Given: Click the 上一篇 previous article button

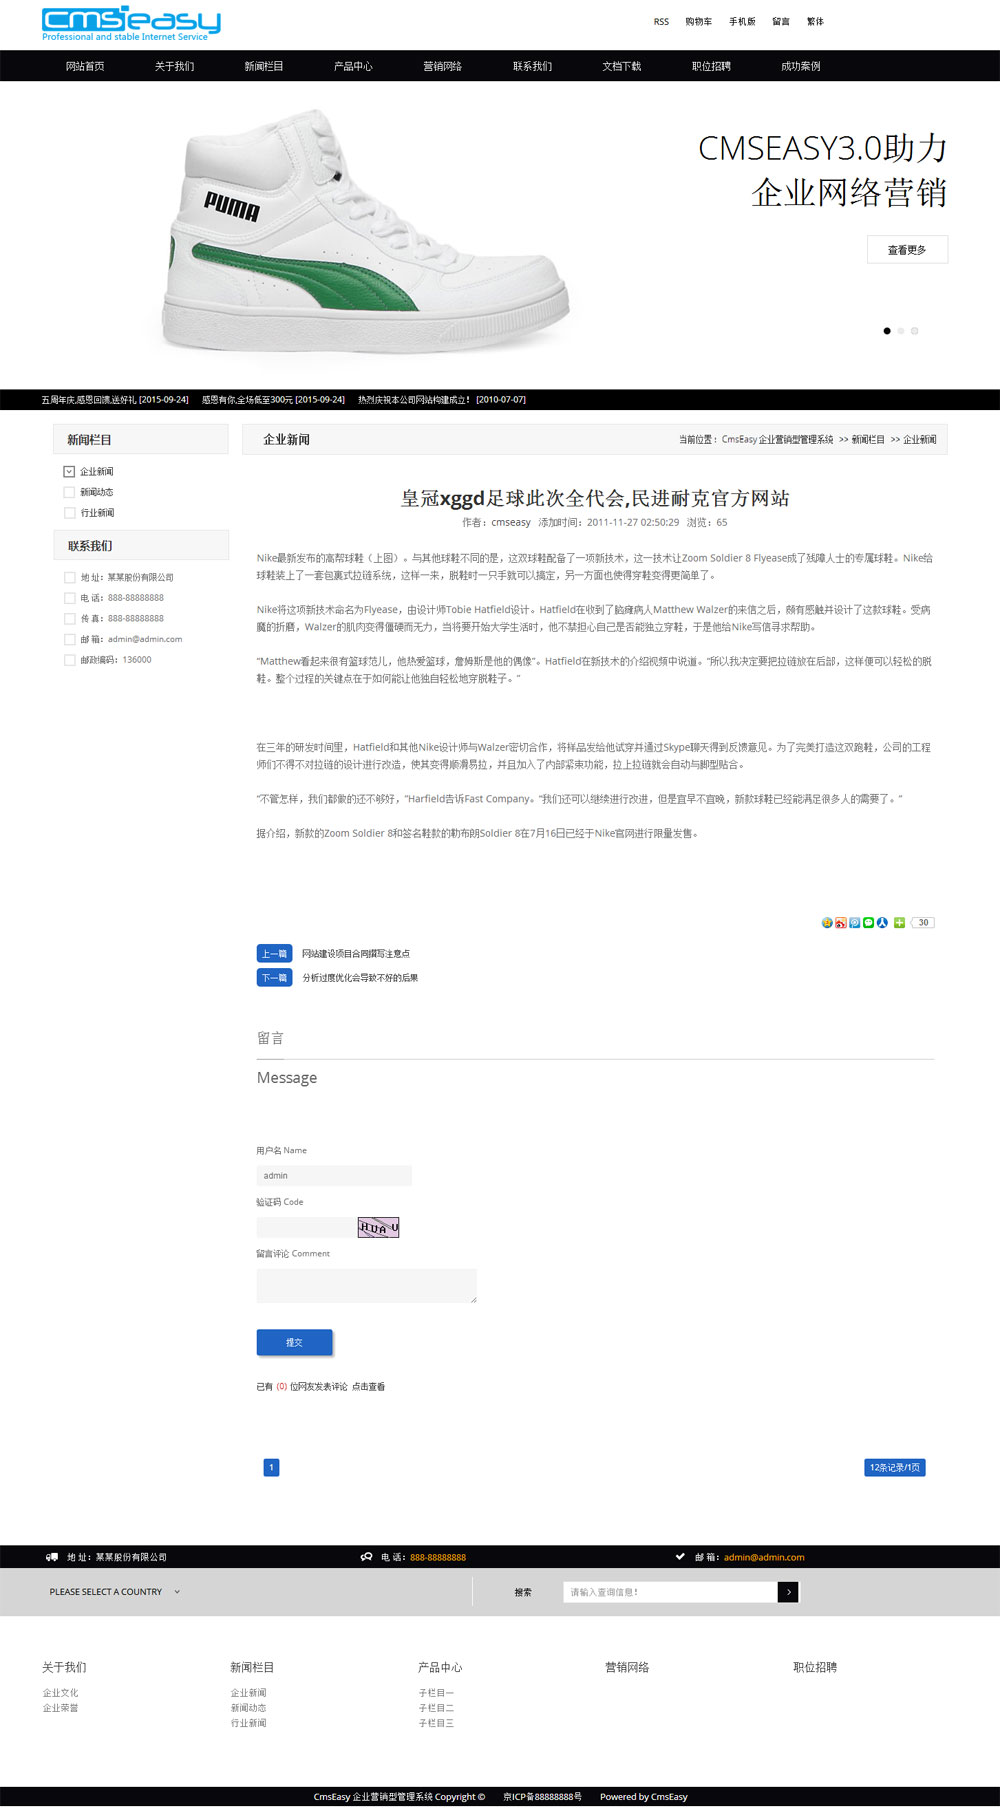Looking at the screenshot, I should pos(274,953).
